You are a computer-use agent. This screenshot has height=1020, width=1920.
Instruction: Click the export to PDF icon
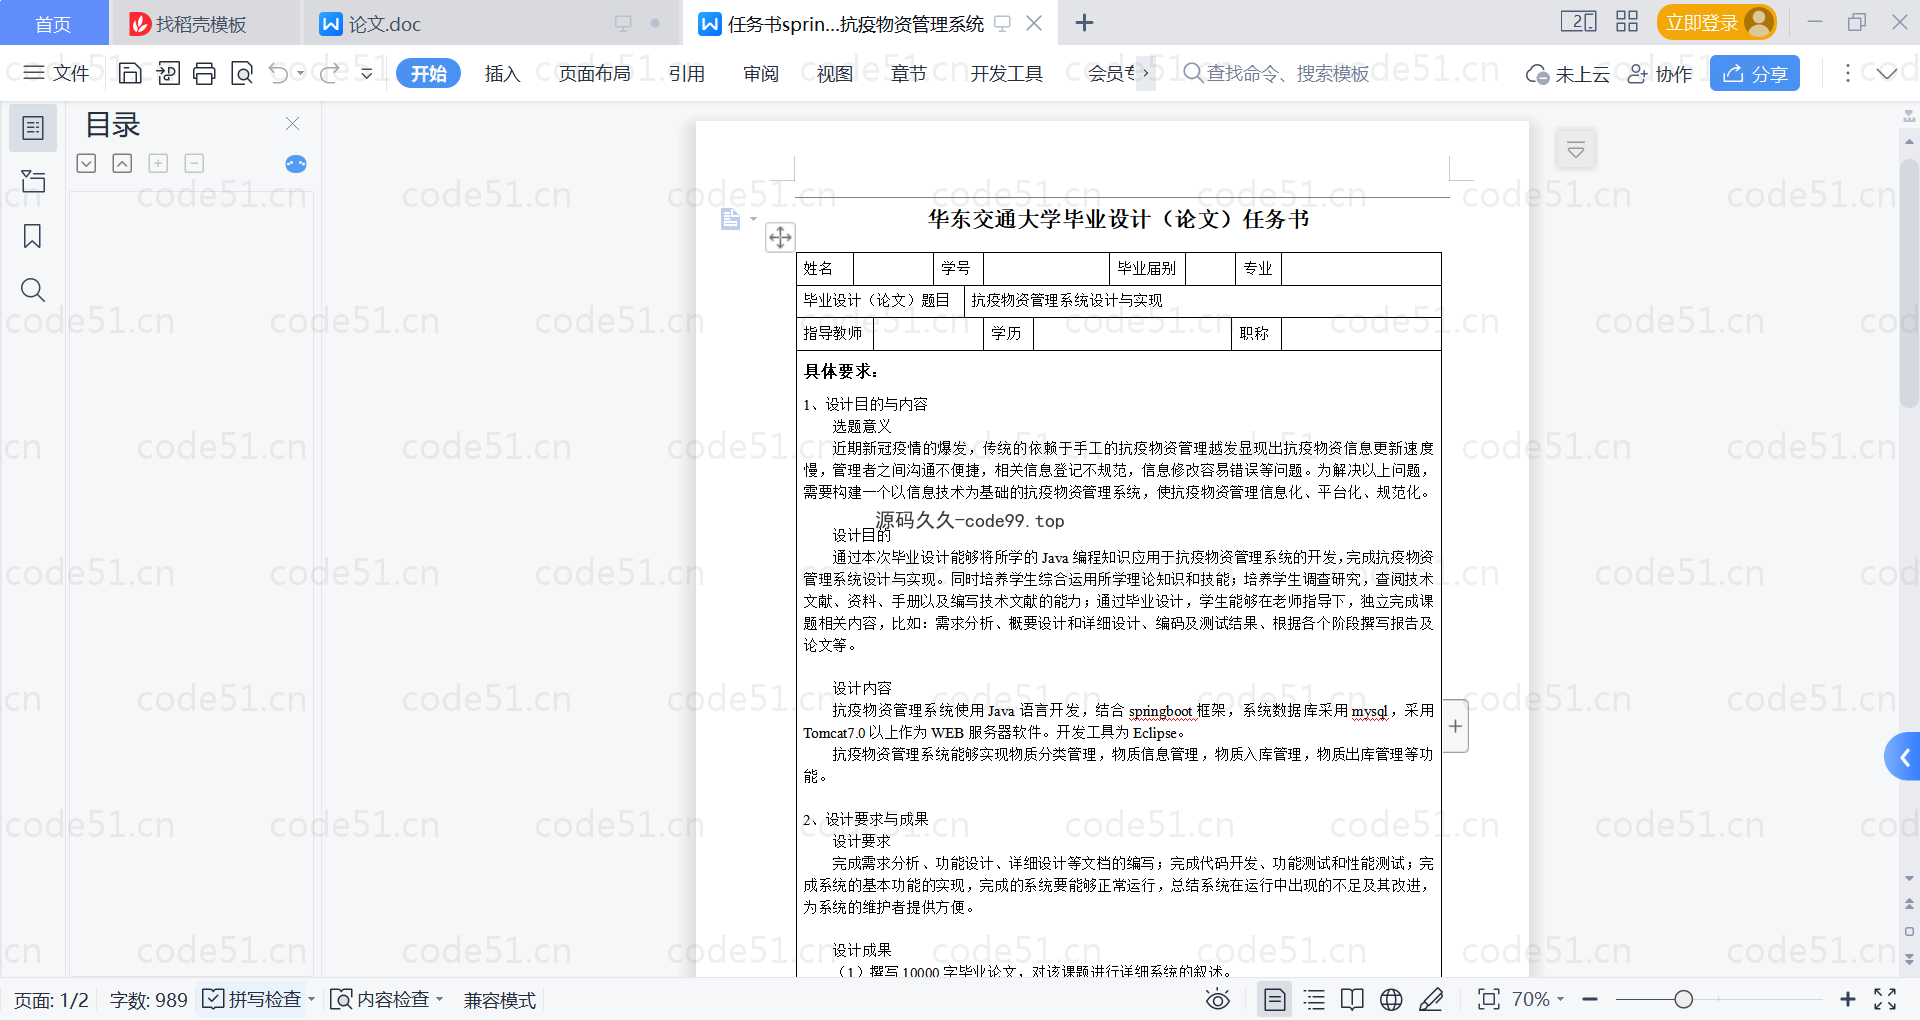coord(168,73)
